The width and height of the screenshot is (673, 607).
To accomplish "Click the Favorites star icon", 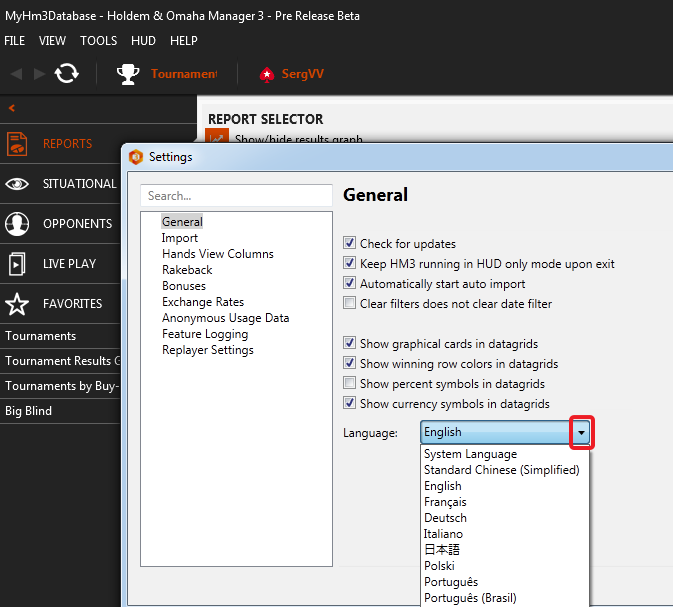I will [x=17, y=304].
